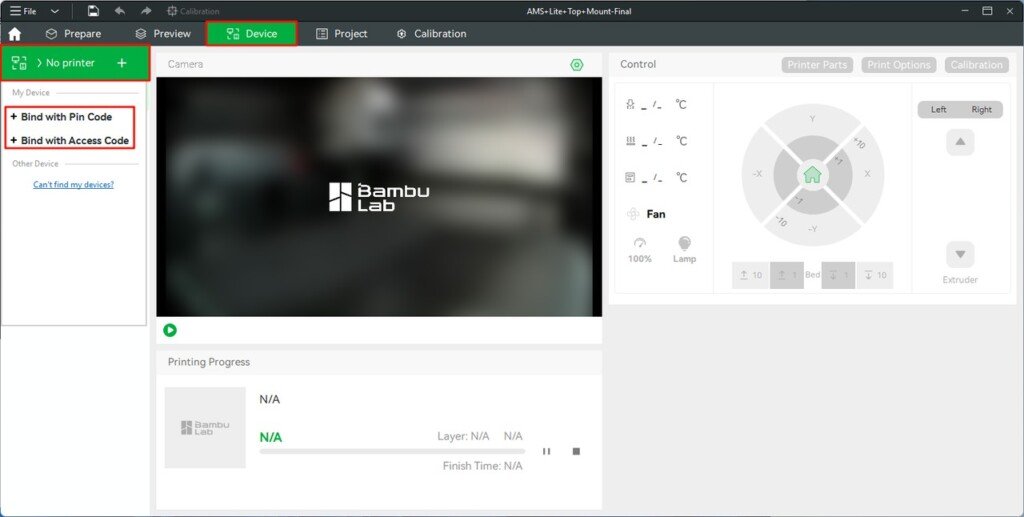Click the Fan control icon

633,214
